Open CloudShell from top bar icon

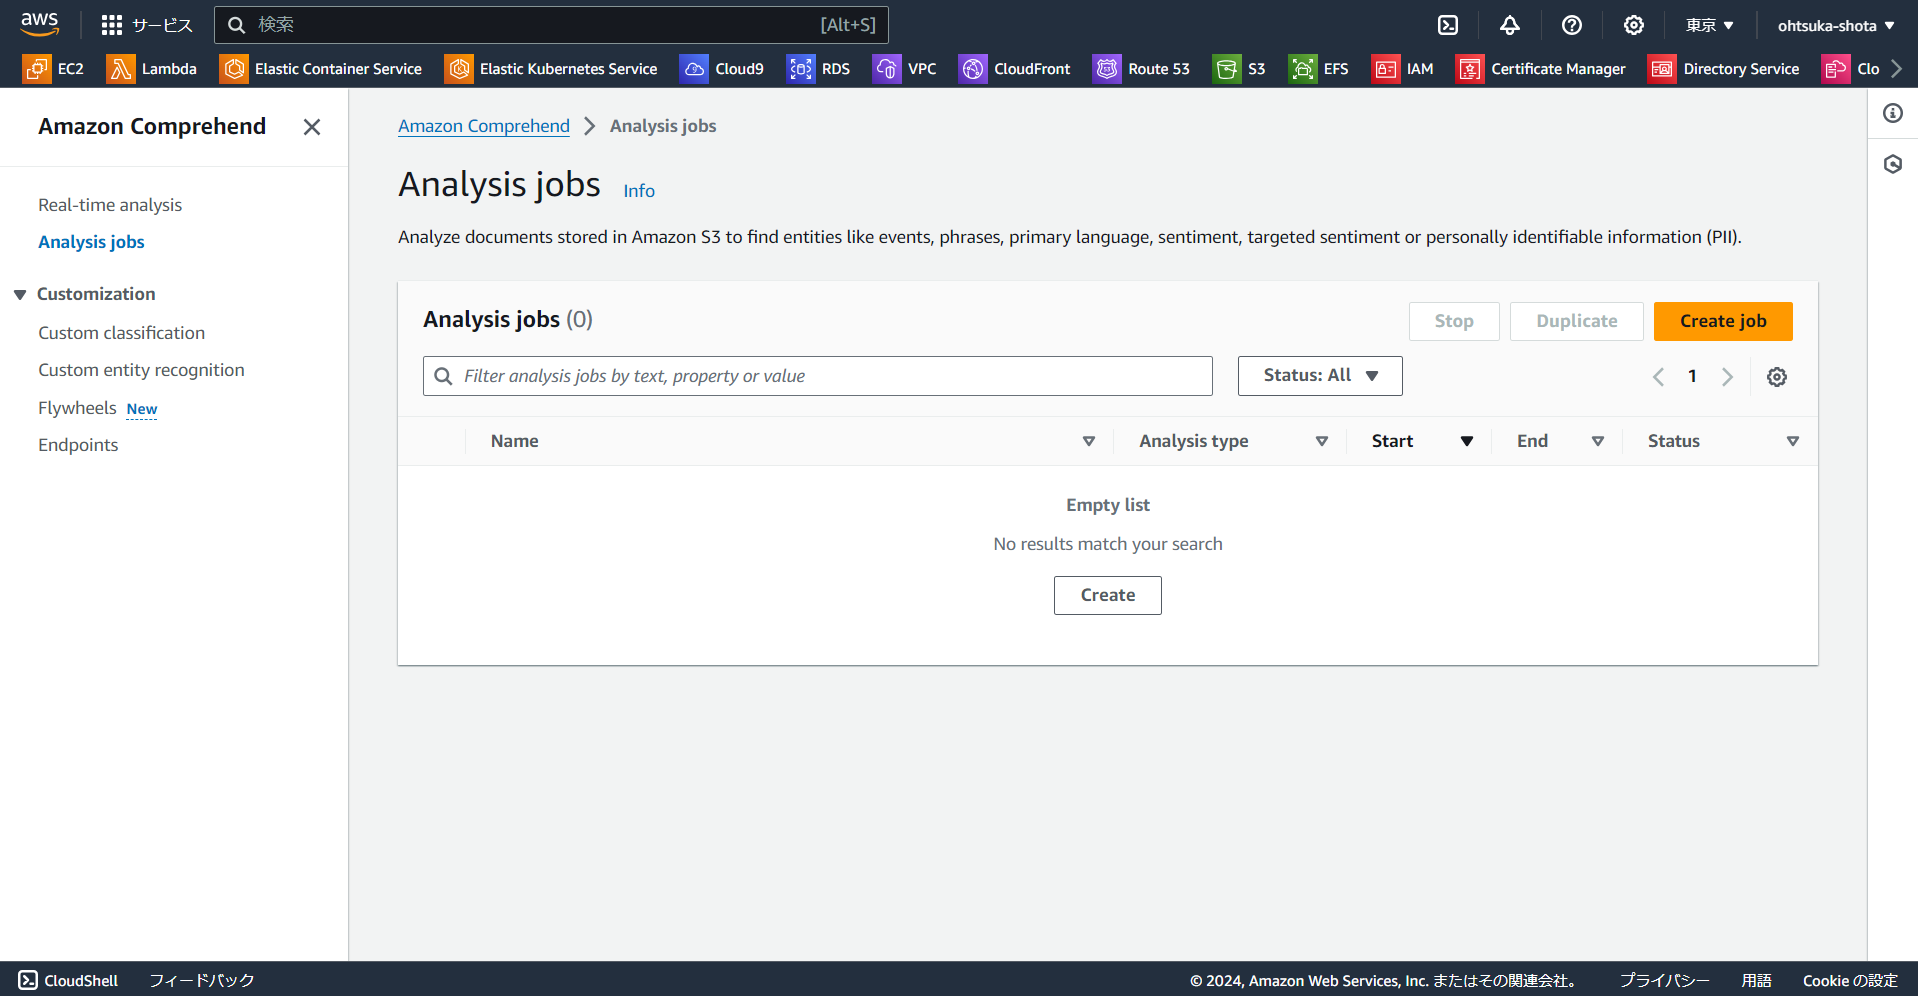pyautogui.click(x=1448, y=25)
